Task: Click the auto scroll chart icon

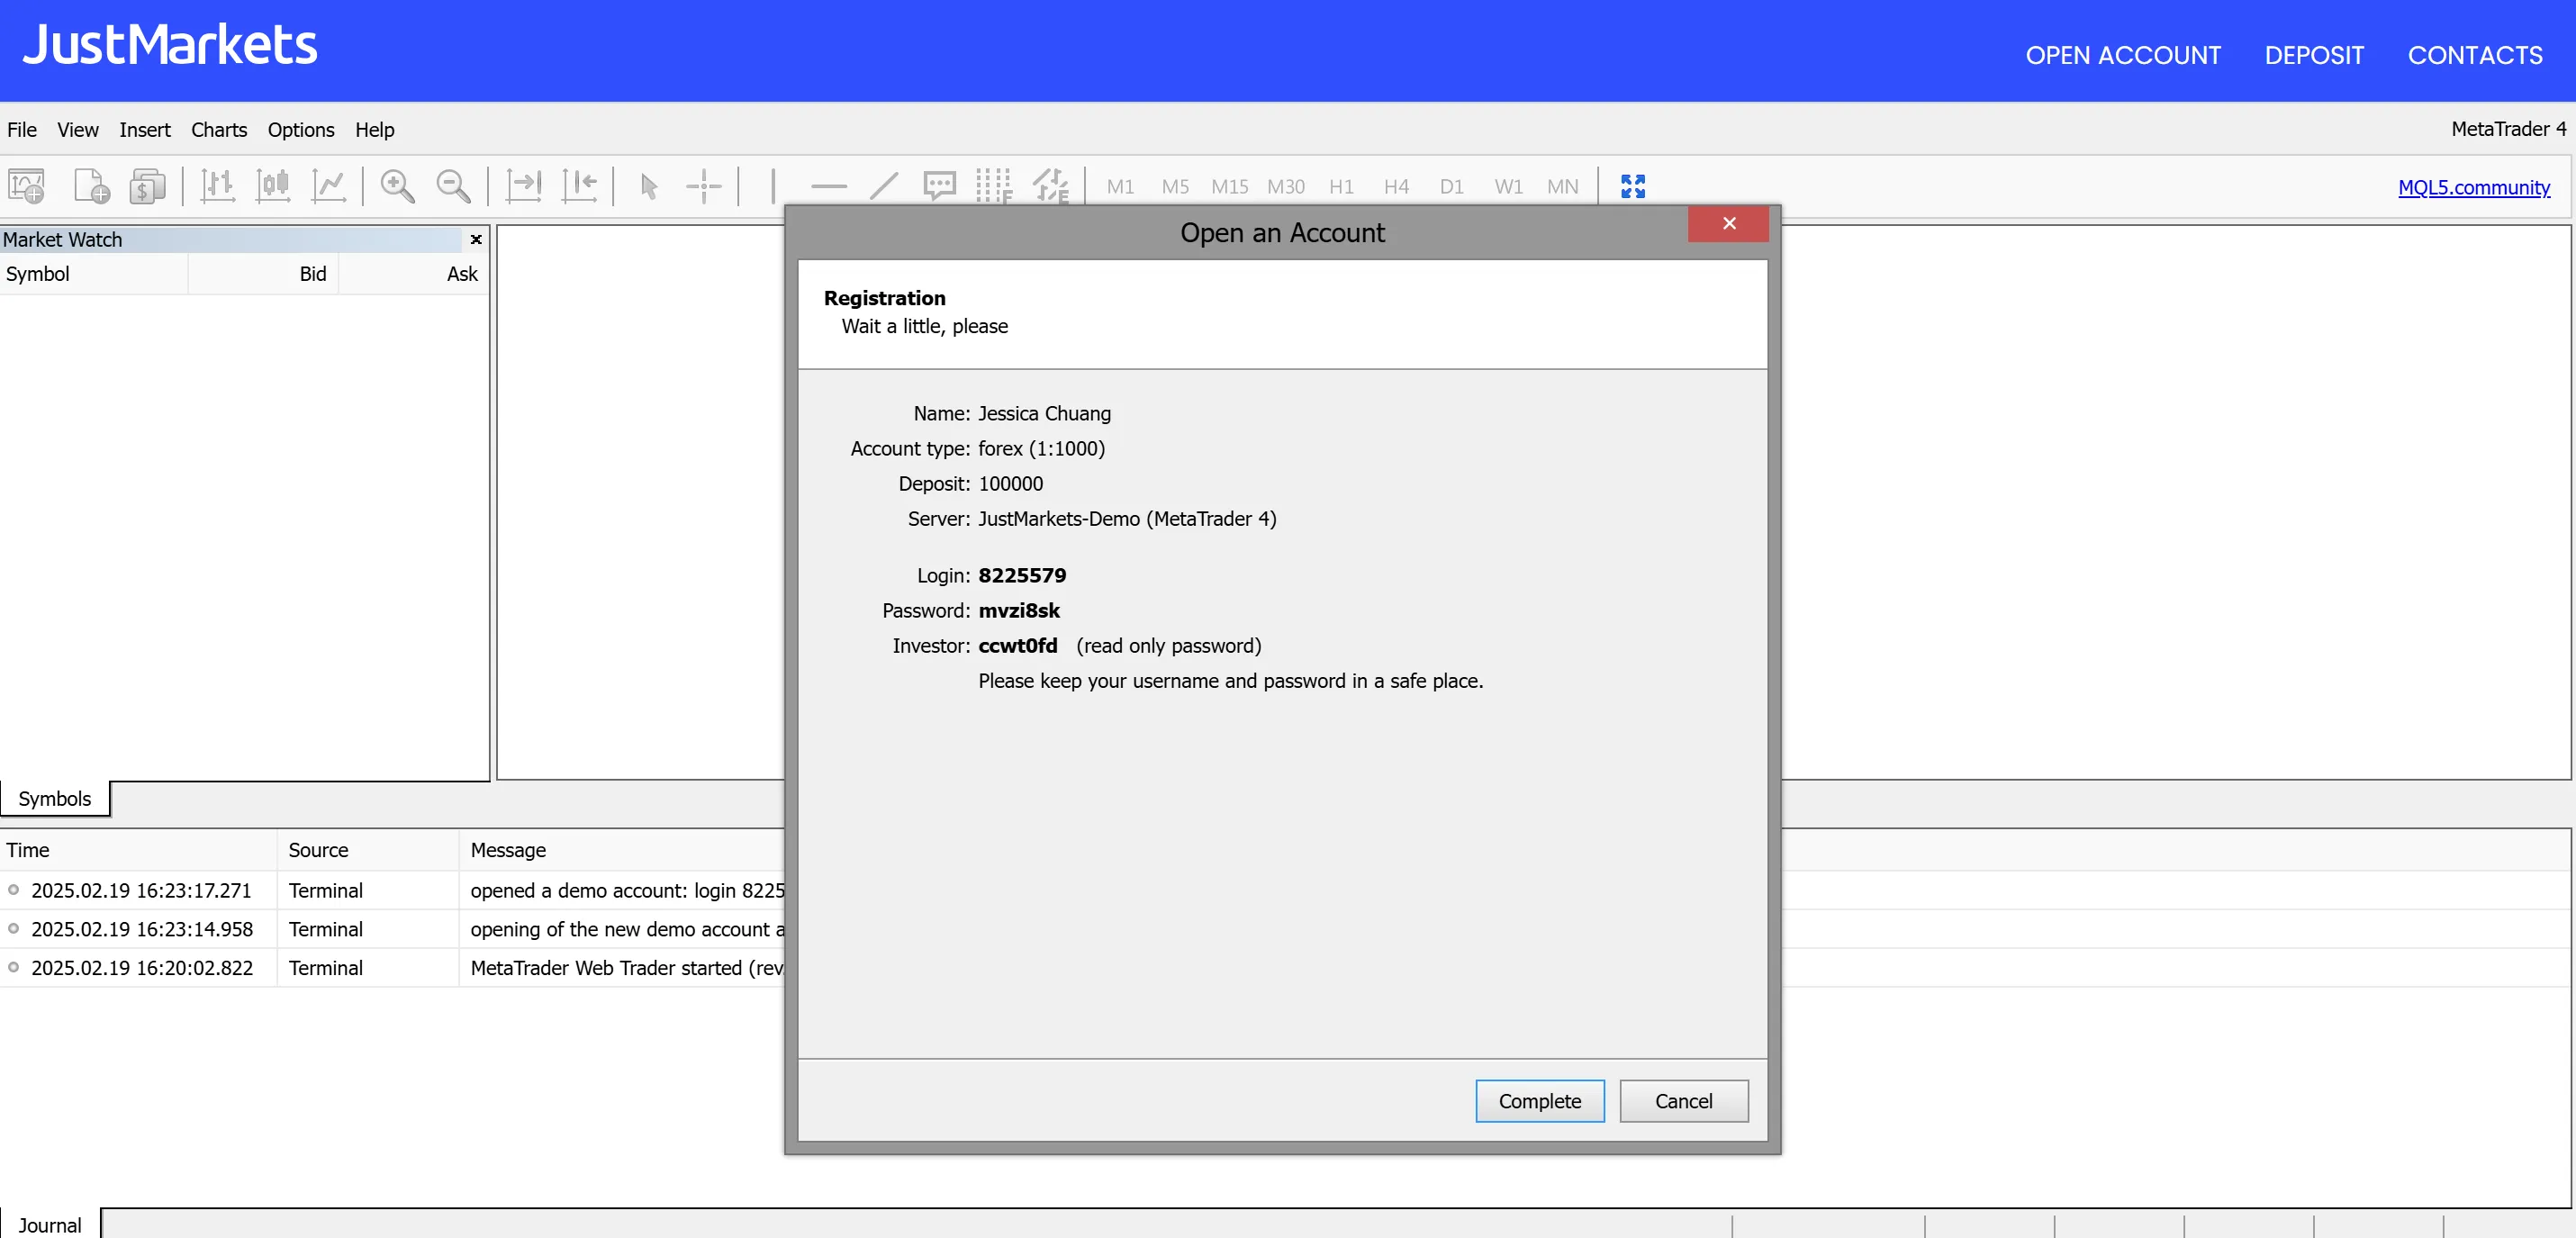Action: click(x=523, y=186)
